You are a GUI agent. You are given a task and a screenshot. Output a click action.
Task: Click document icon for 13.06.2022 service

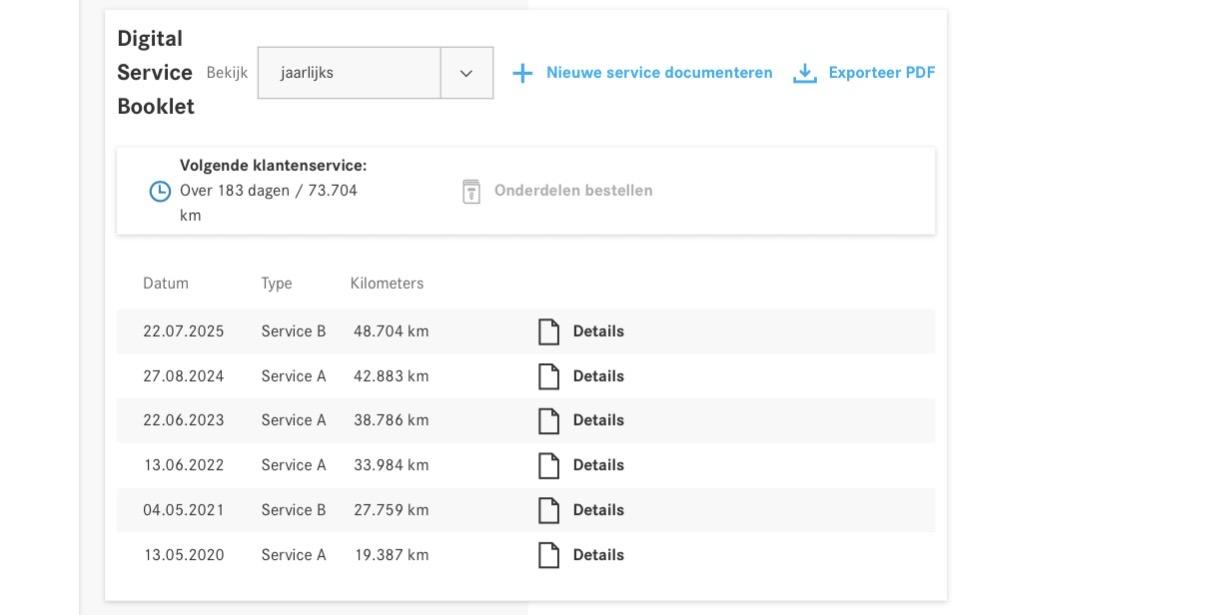pos(549,466)
